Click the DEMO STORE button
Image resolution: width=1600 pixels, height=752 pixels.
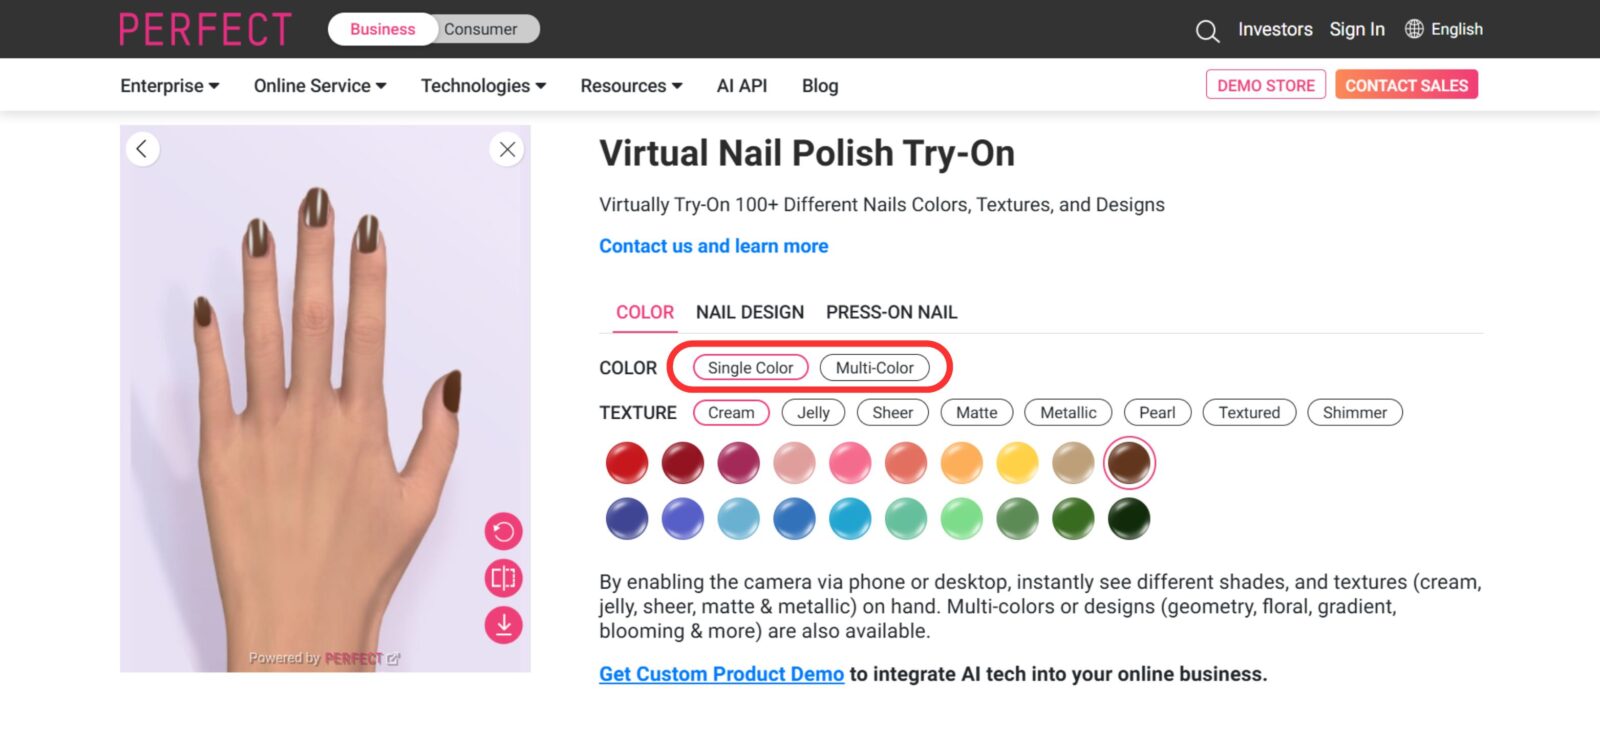click(x=1266, y=85)
